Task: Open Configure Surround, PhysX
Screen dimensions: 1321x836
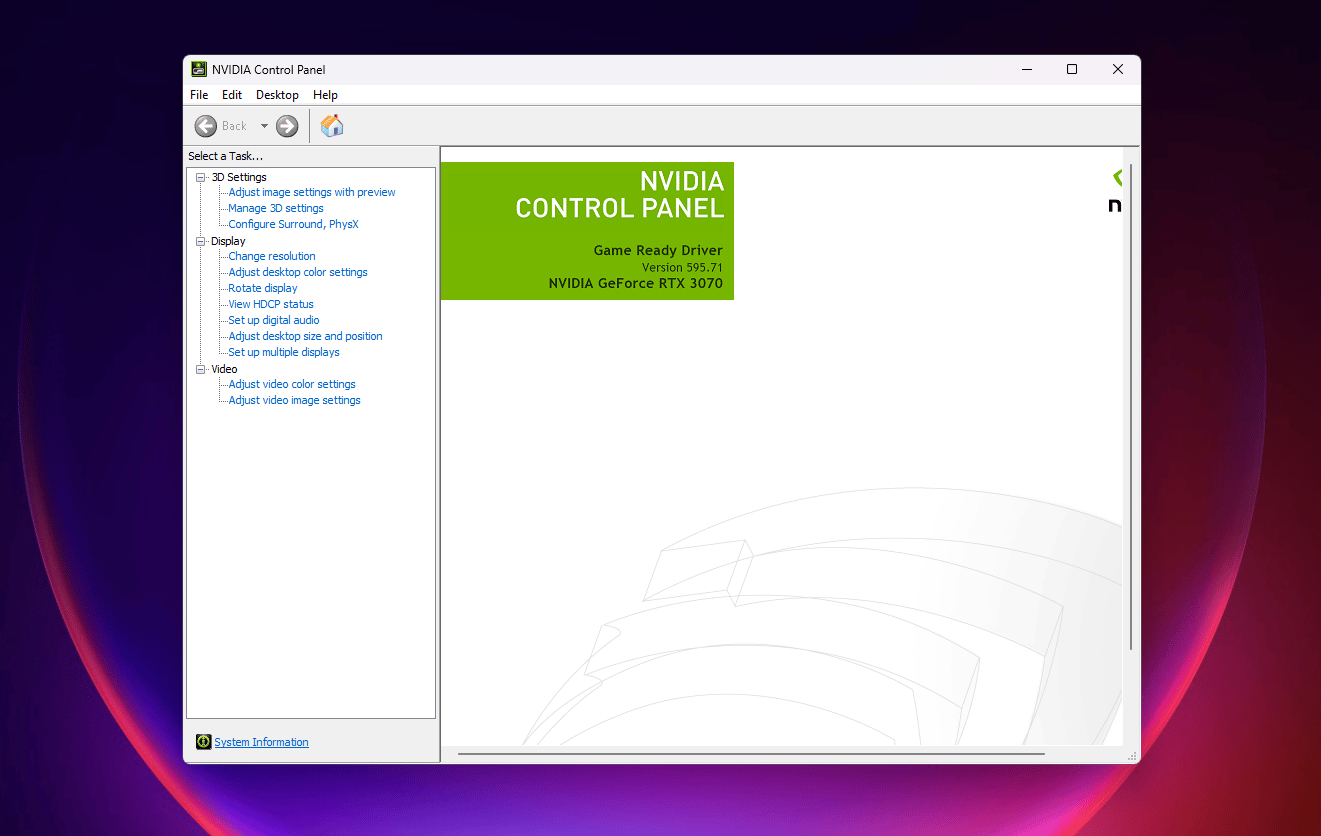Action: pos(293,224)
